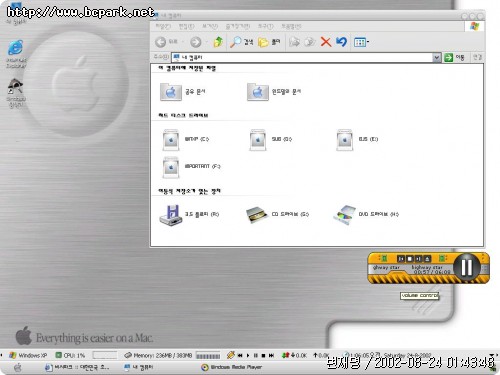Switch to the web browser taskbar button
500x375 pixels.
(77, 367)
